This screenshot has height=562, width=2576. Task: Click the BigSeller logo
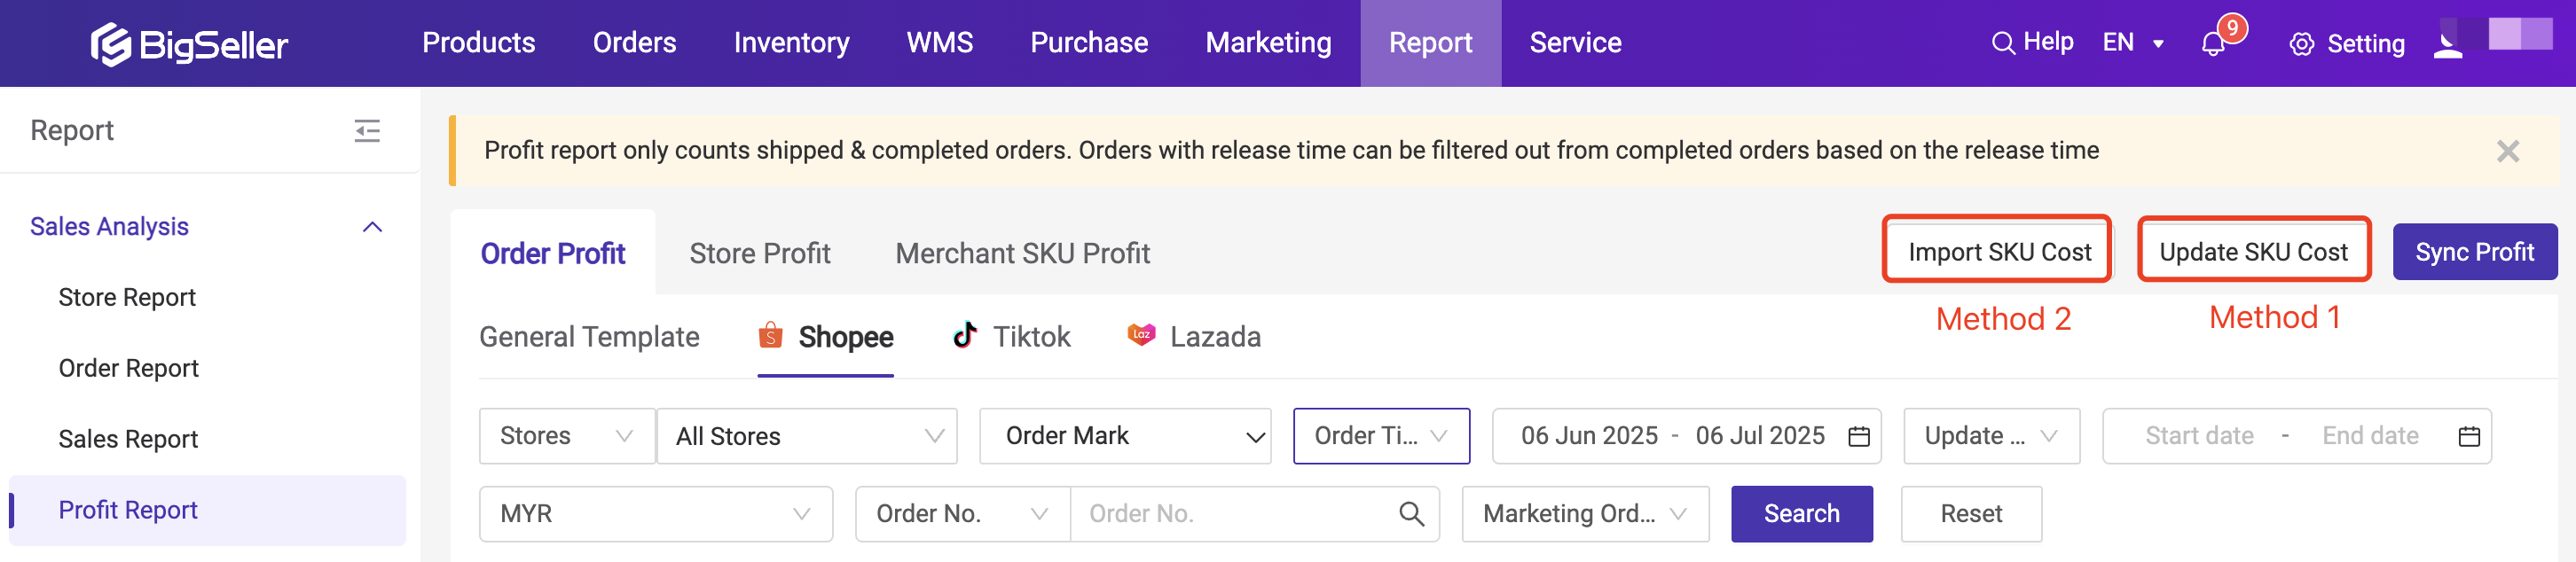coord(188,44)
